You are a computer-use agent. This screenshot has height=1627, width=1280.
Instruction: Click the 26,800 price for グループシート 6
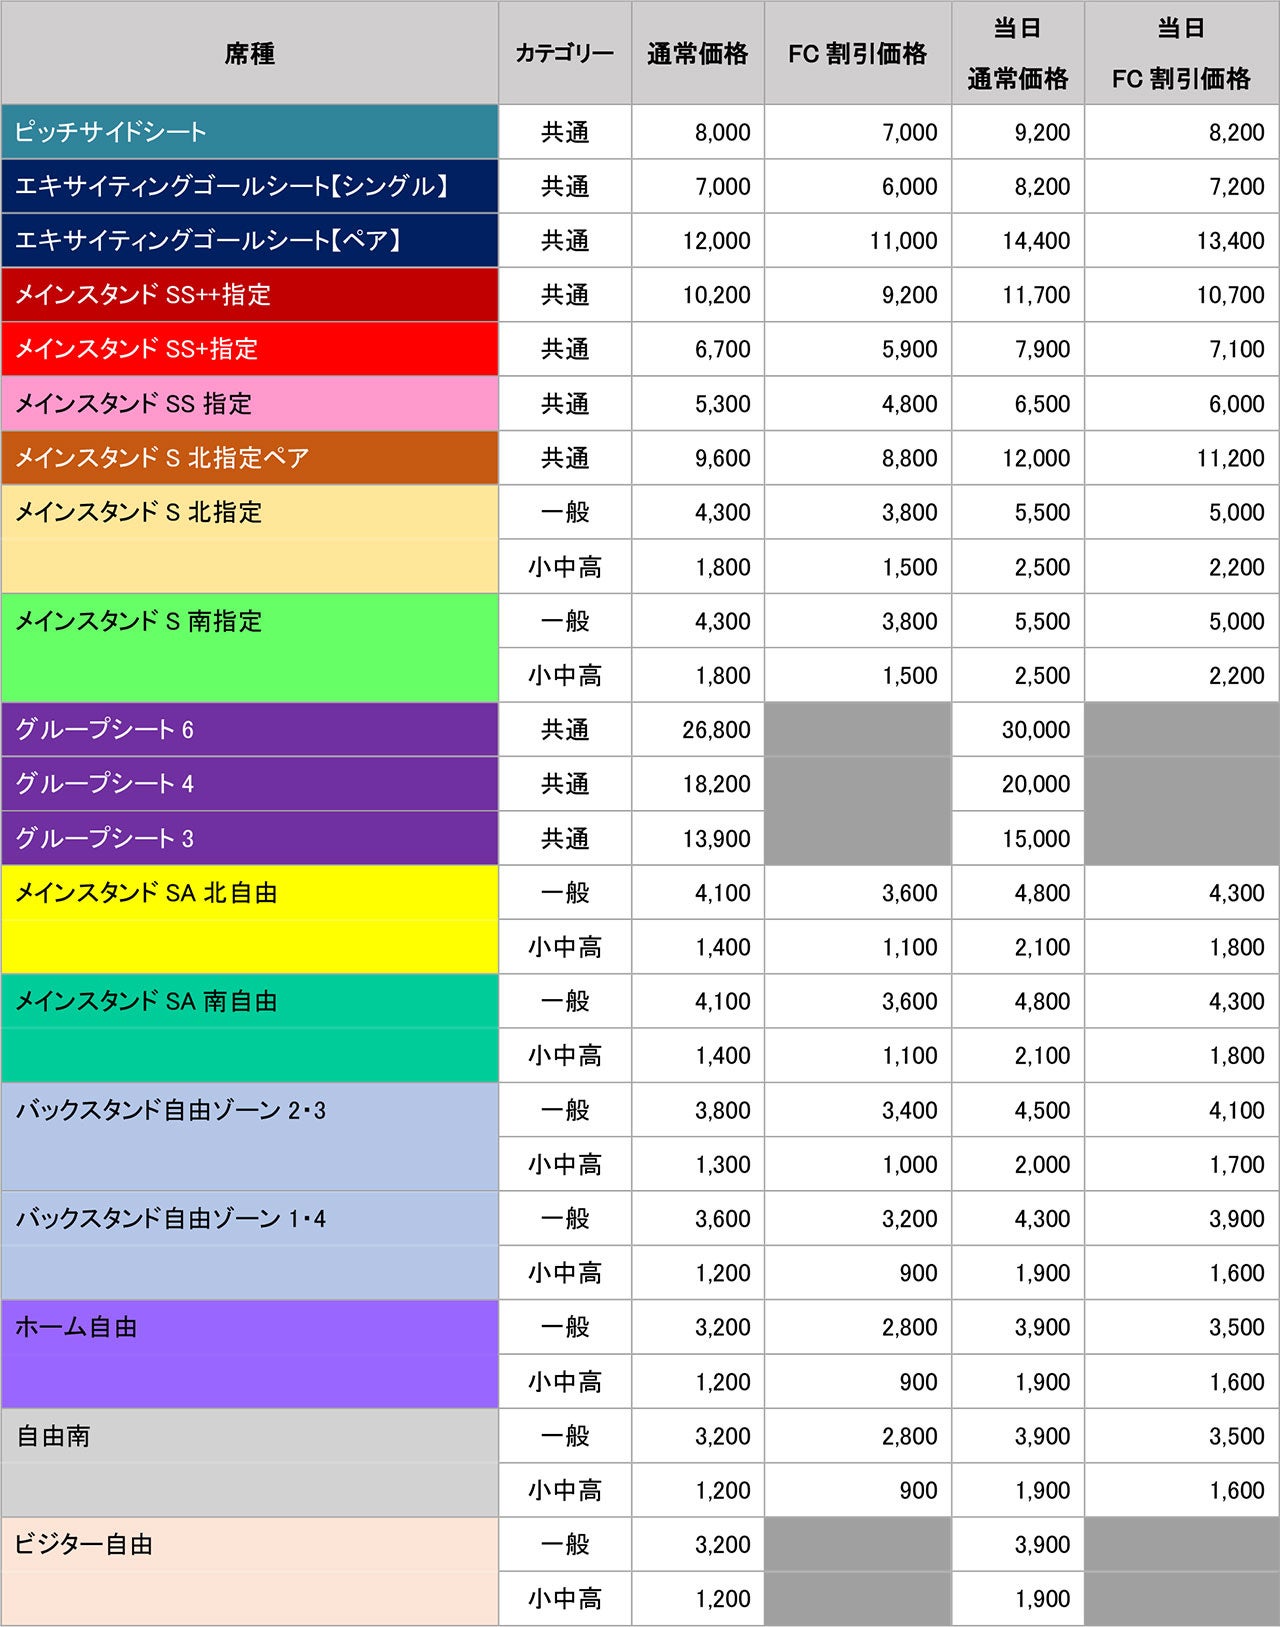[x=698, y=730]
